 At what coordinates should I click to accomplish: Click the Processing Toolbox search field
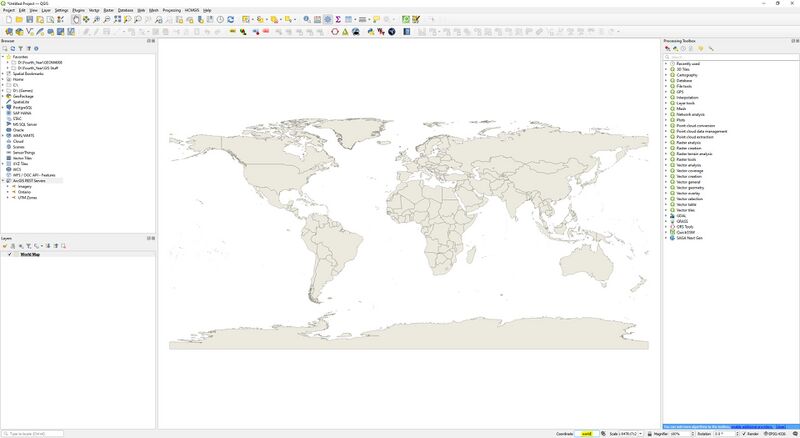(730, 57)
